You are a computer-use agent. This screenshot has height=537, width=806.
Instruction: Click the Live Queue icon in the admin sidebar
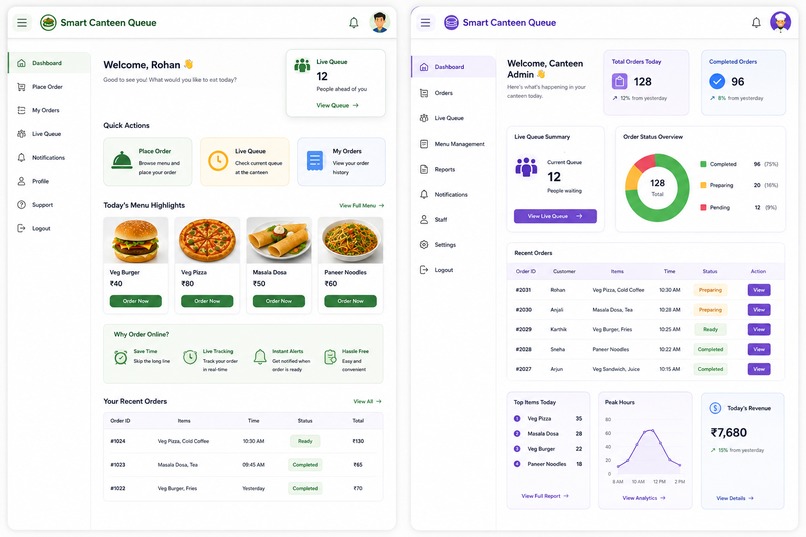pos(424,118)
